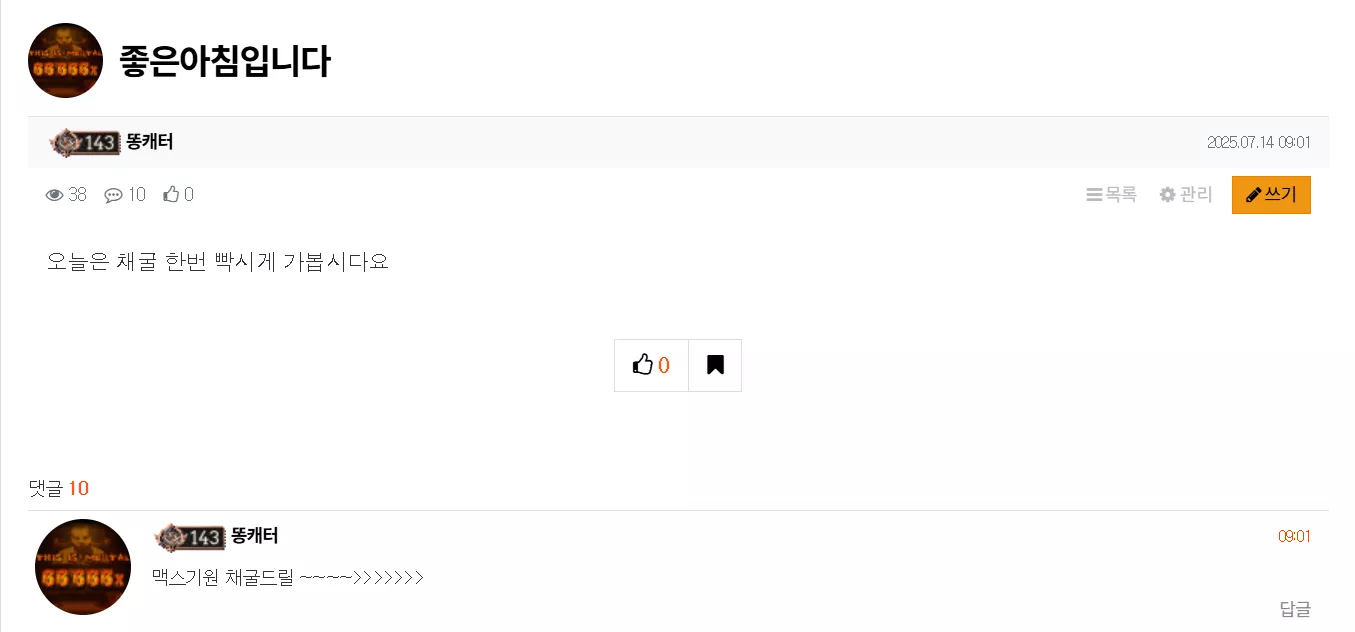This screenshot has height=632, width=1355.
Task: Click the thumbs-up like button in post
Action: pyautogui.click(x=651, y=365)
